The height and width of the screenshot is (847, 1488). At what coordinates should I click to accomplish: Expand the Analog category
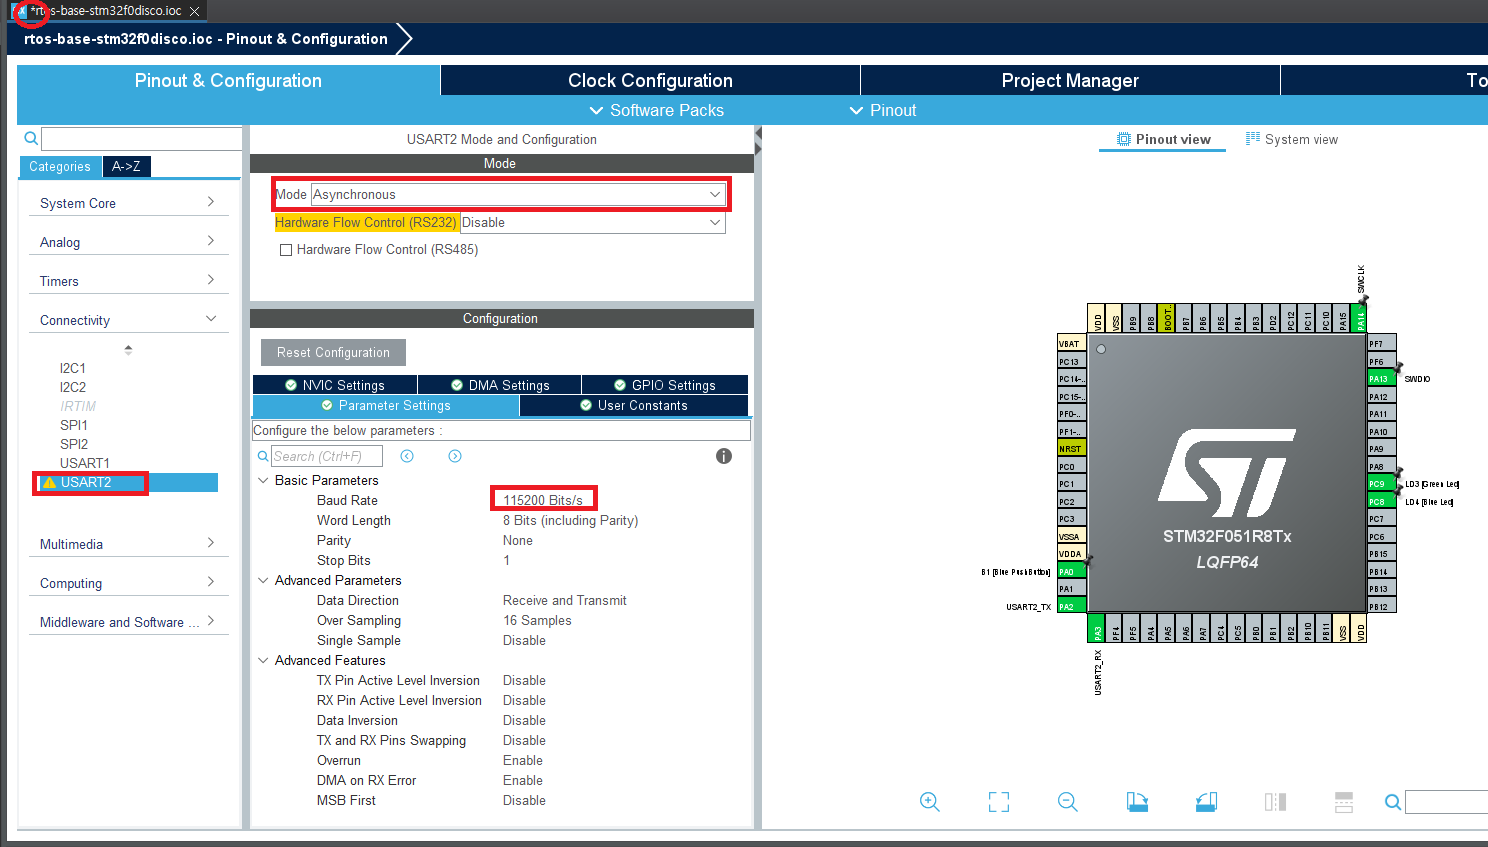[x=128, y=242]
